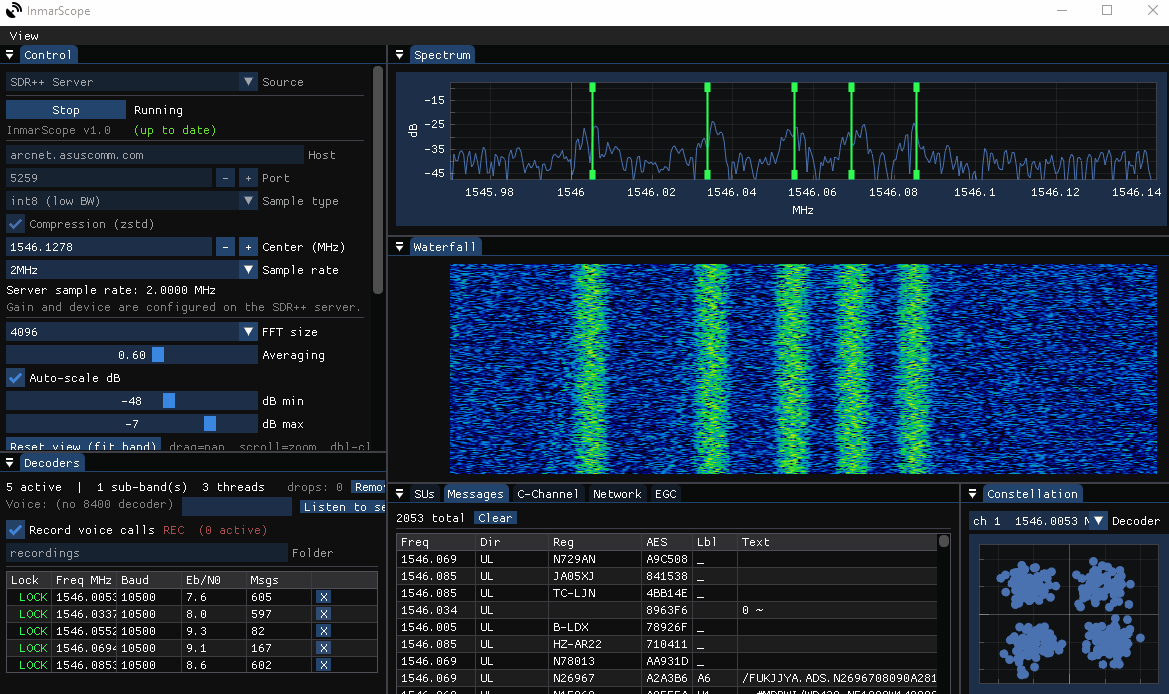Toggle Record voice calls checkbox
Viewport: 1169px width, 694px height.
(16, 530)
